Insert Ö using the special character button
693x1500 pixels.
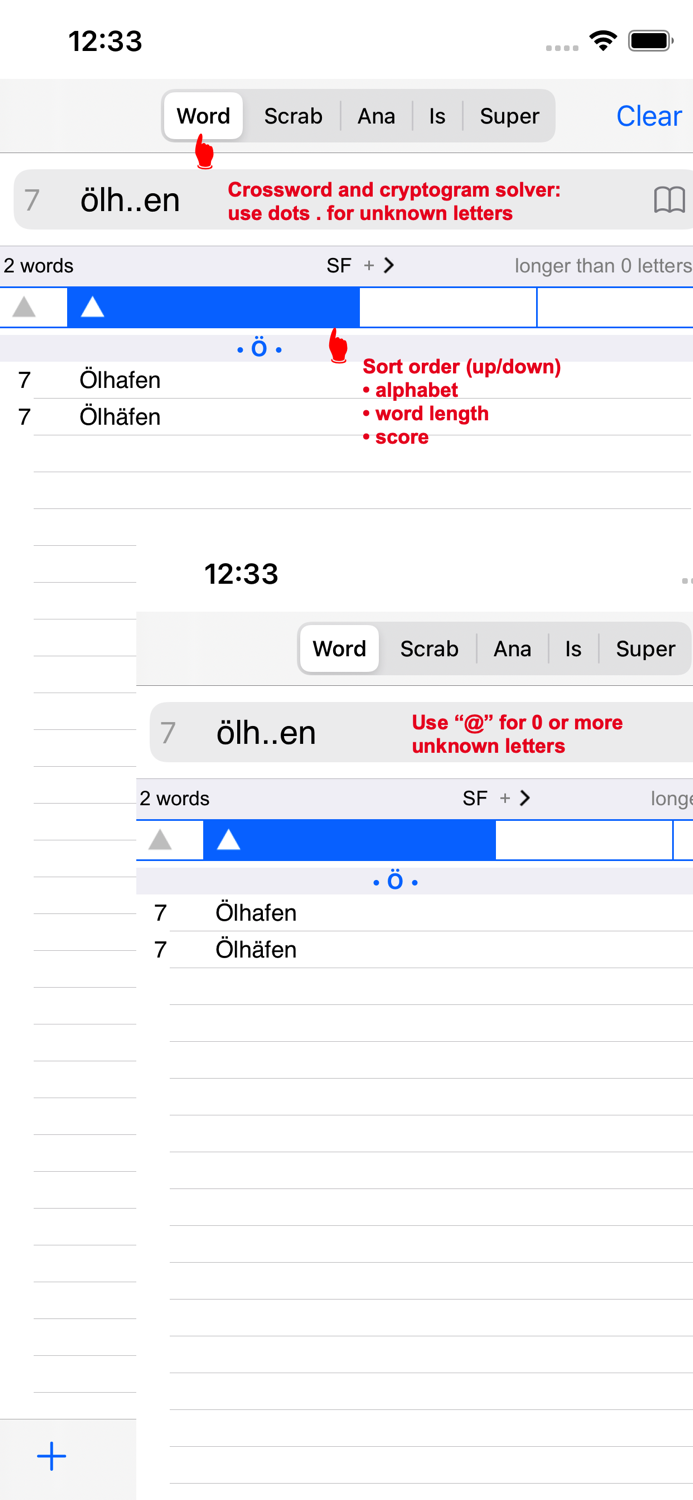click(x=258, y=348)
